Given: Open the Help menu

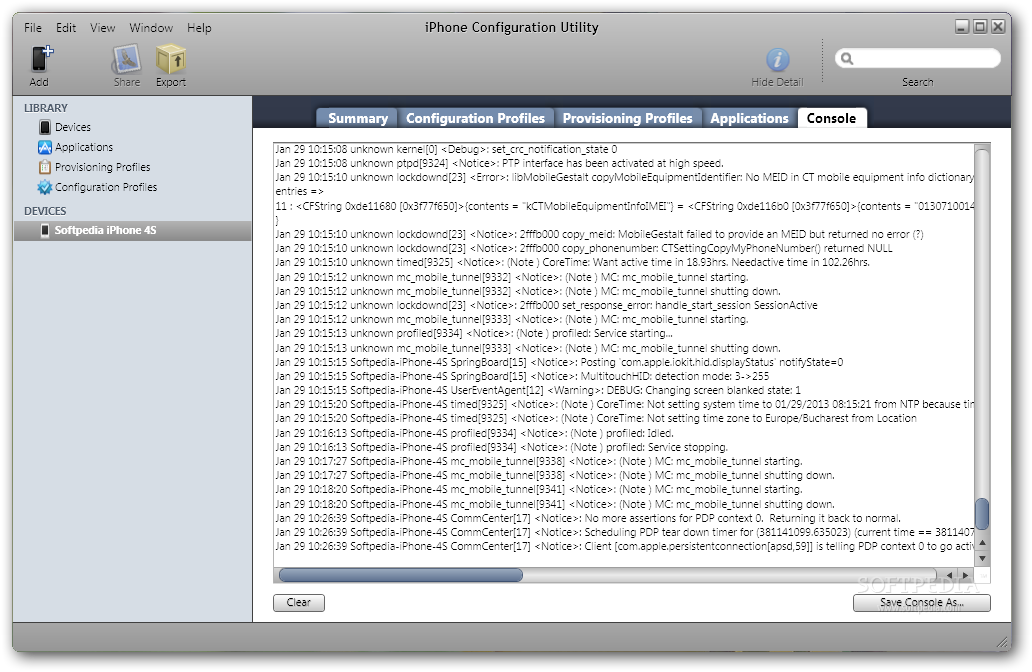Looking at the screenshot, I should click(199, 28).
